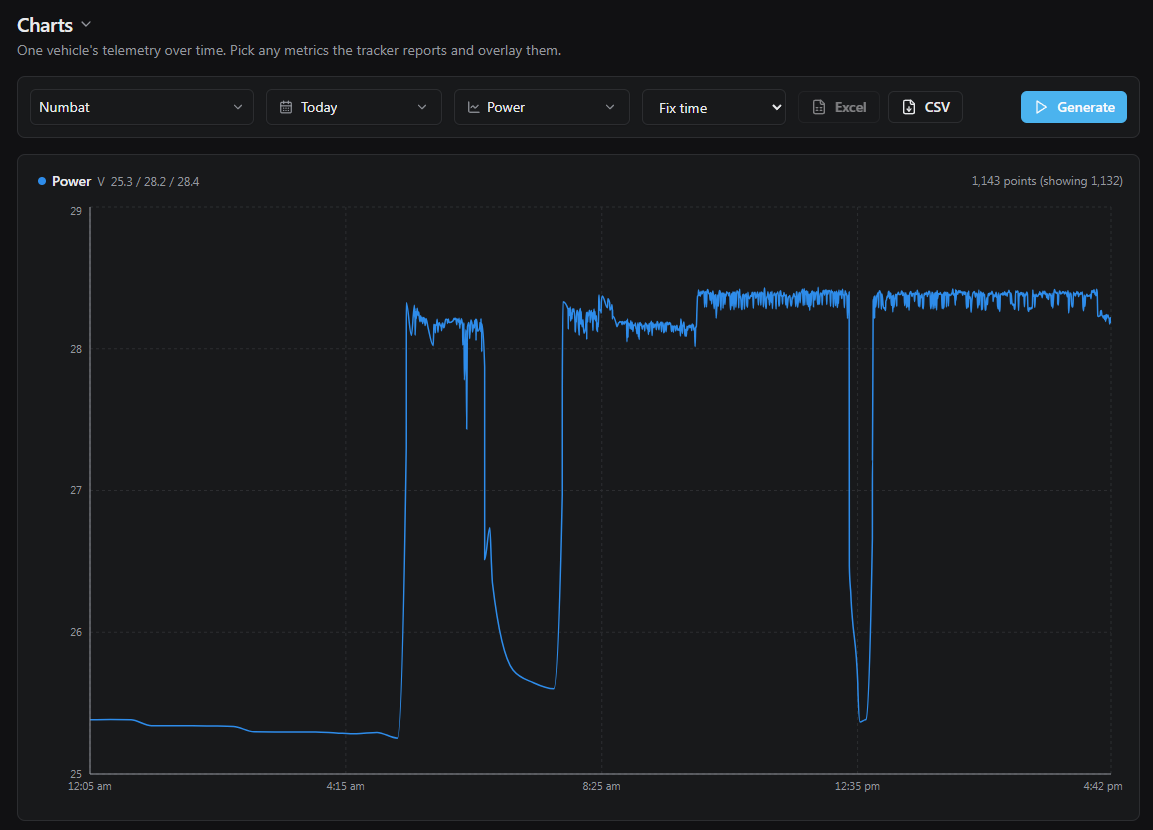Click the 1,143 points (showing 1,132) label

tap(1047, 181)
